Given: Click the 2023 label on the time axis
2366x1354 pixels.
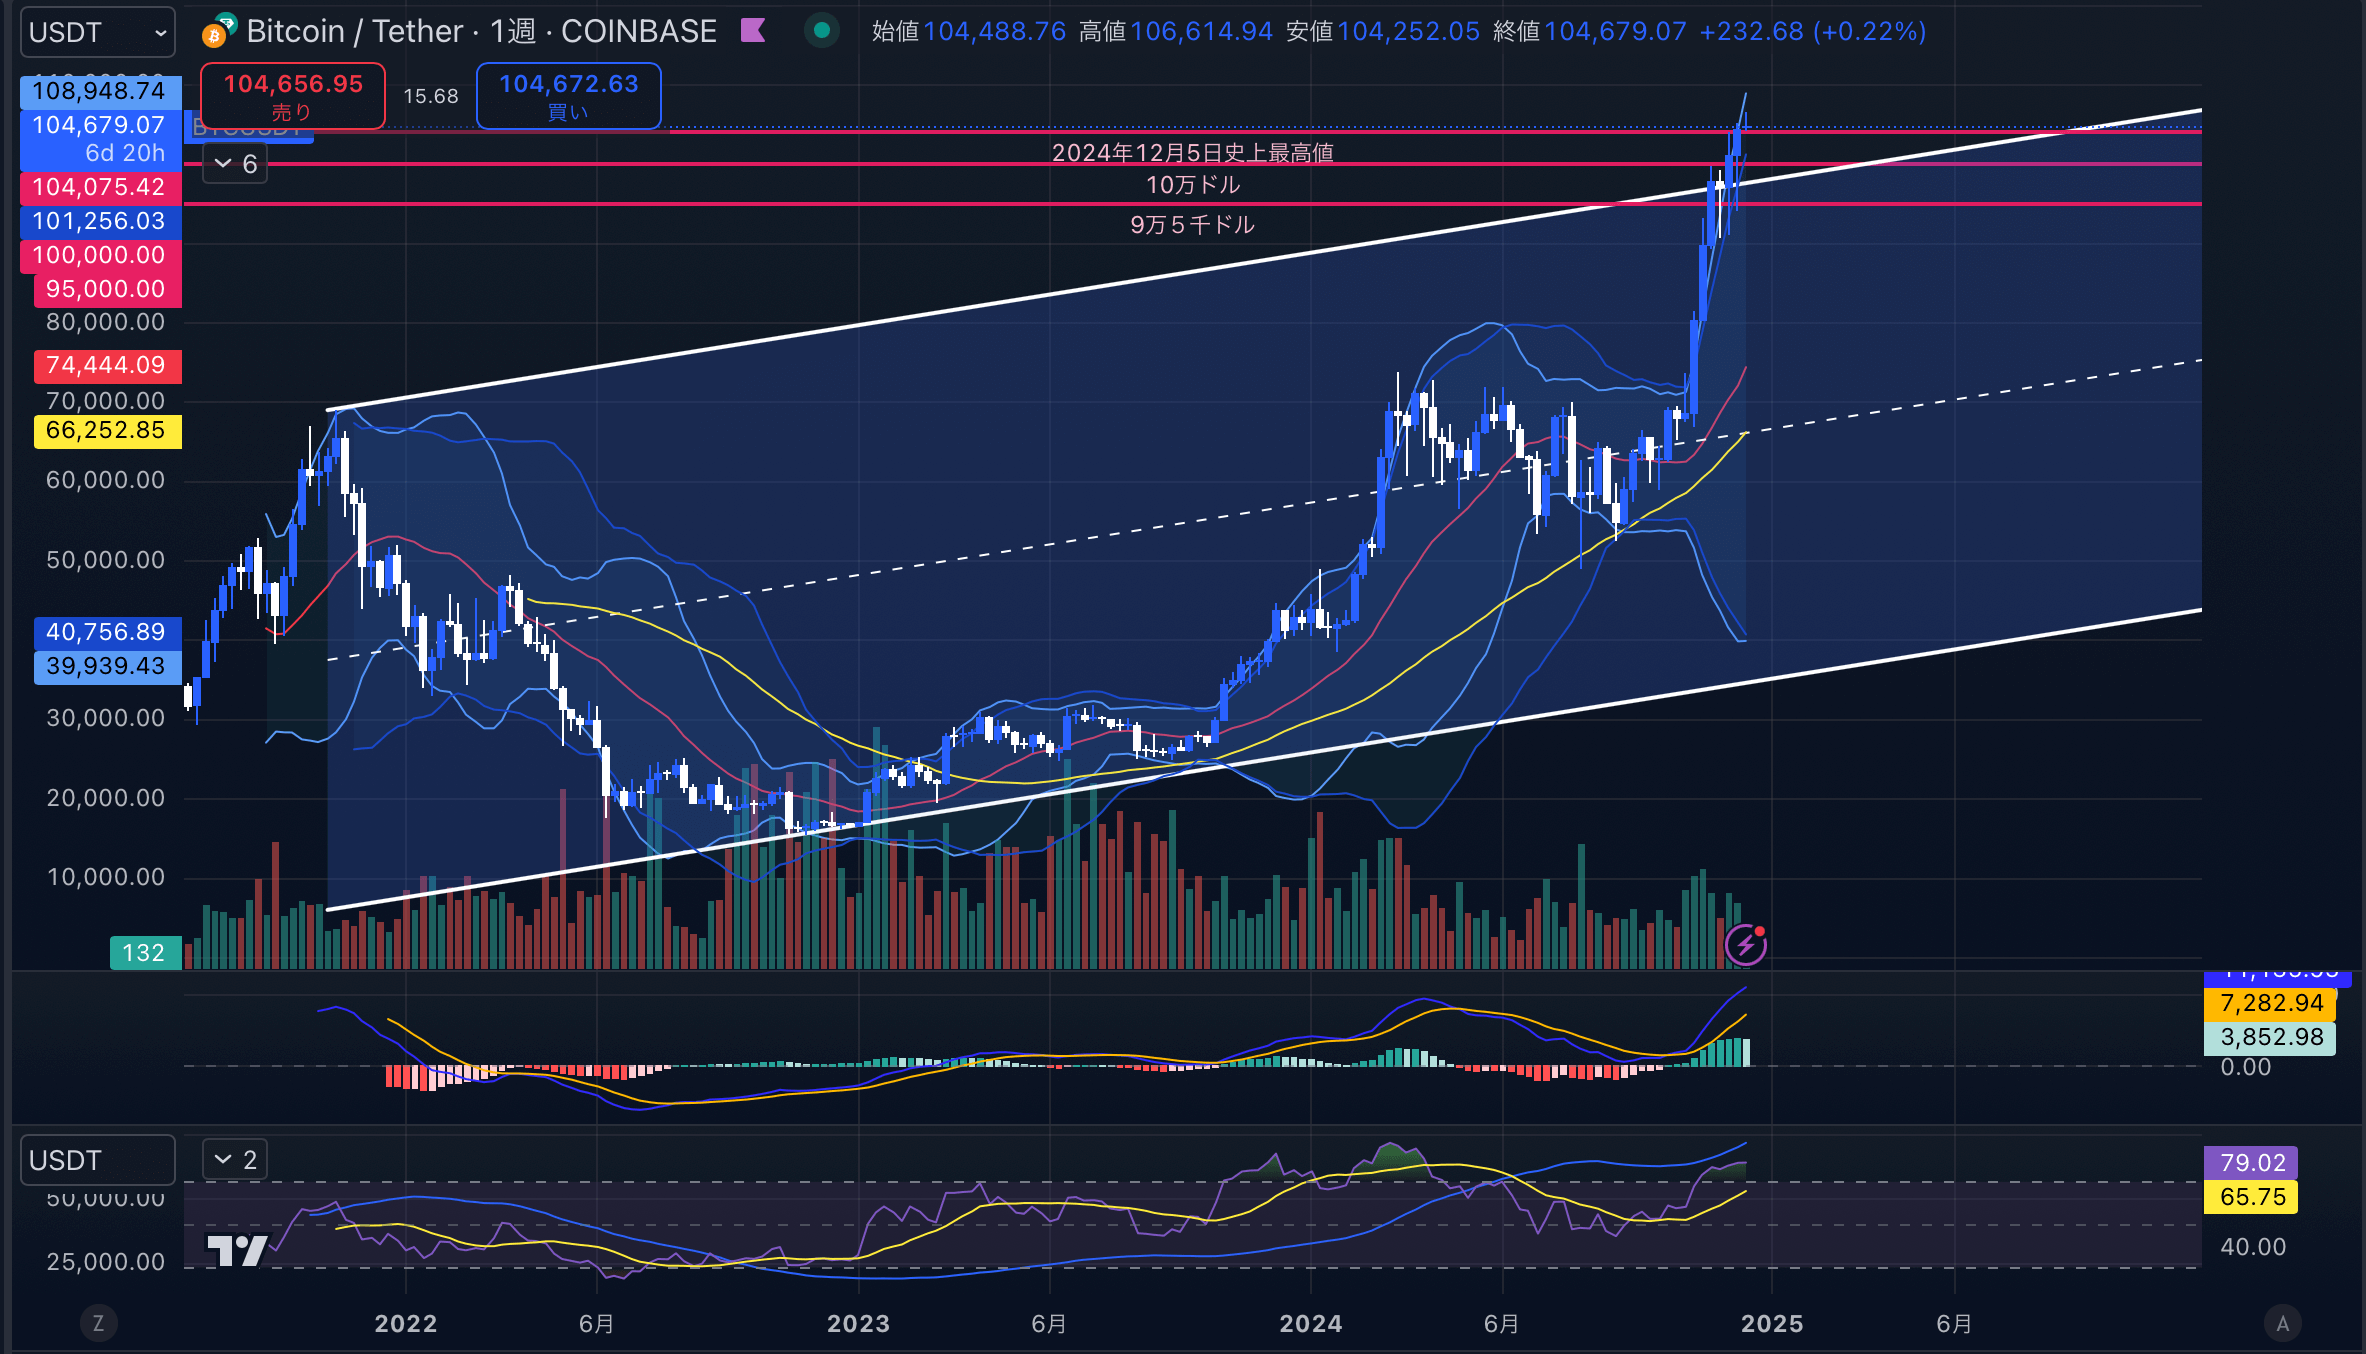Looking at the screenshot, I should click(x=858, y=1324).
